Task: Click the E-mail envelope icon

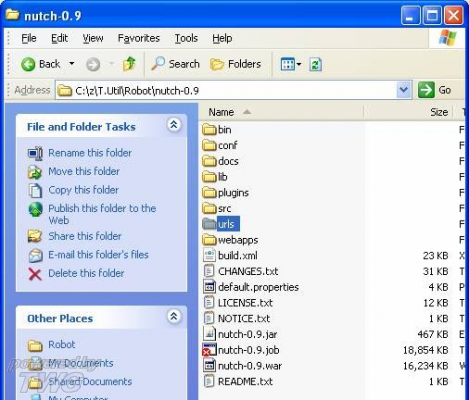Action: click(35, 255)
